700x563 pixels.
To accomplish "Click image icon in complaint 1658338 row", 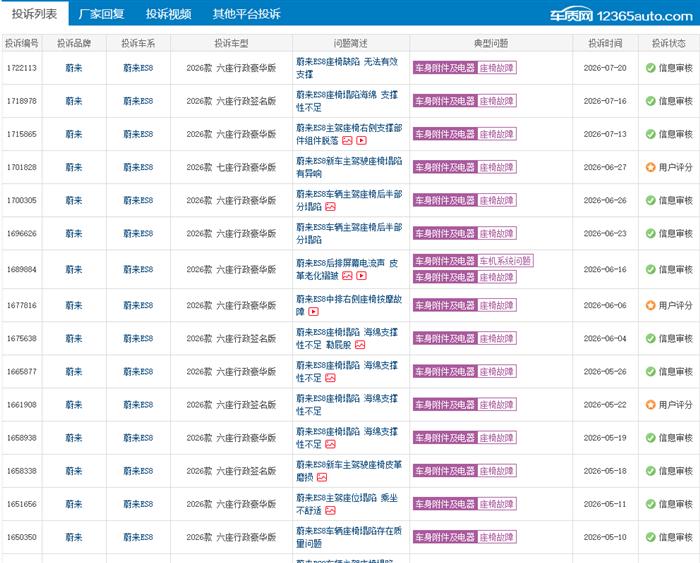I will click(x=322, y=477).
